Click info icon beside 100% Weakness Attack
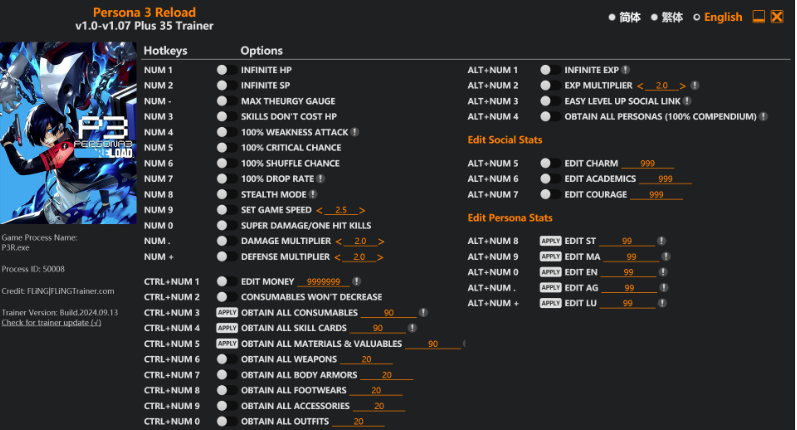This screenshot has width=797, height=430. coord(355,132)
